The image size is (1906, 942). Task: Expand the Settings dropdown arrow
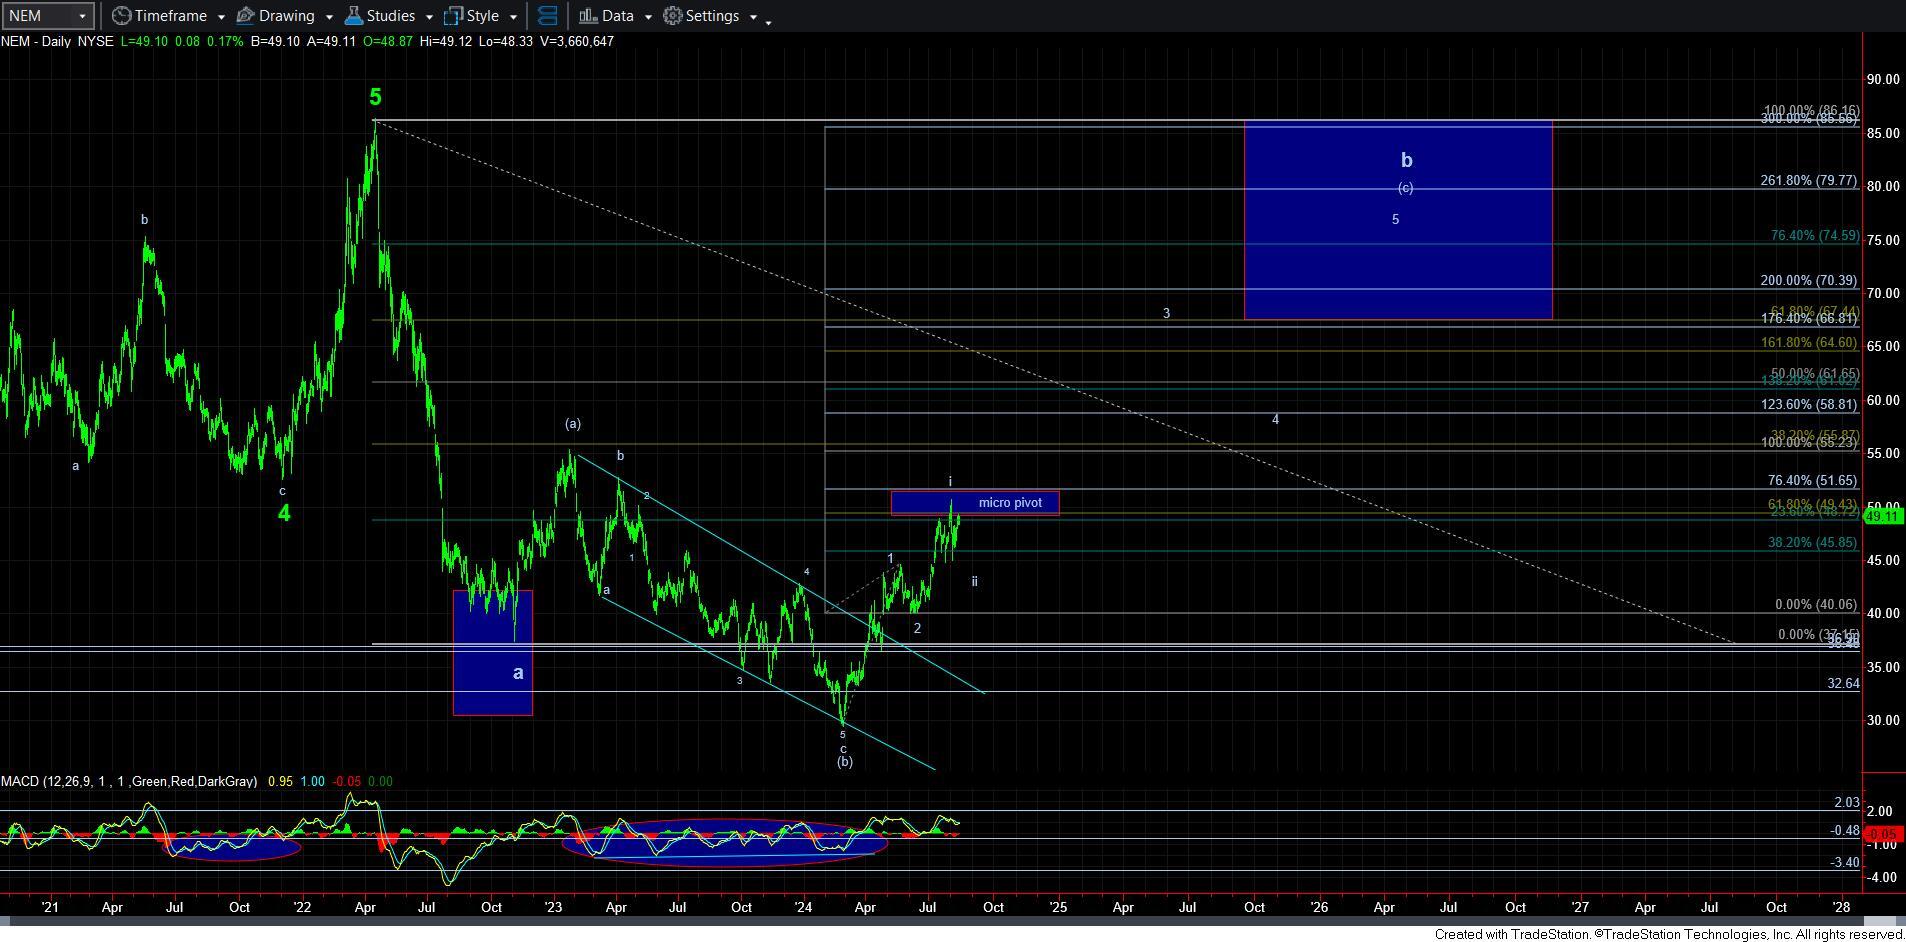coord(753,17)
